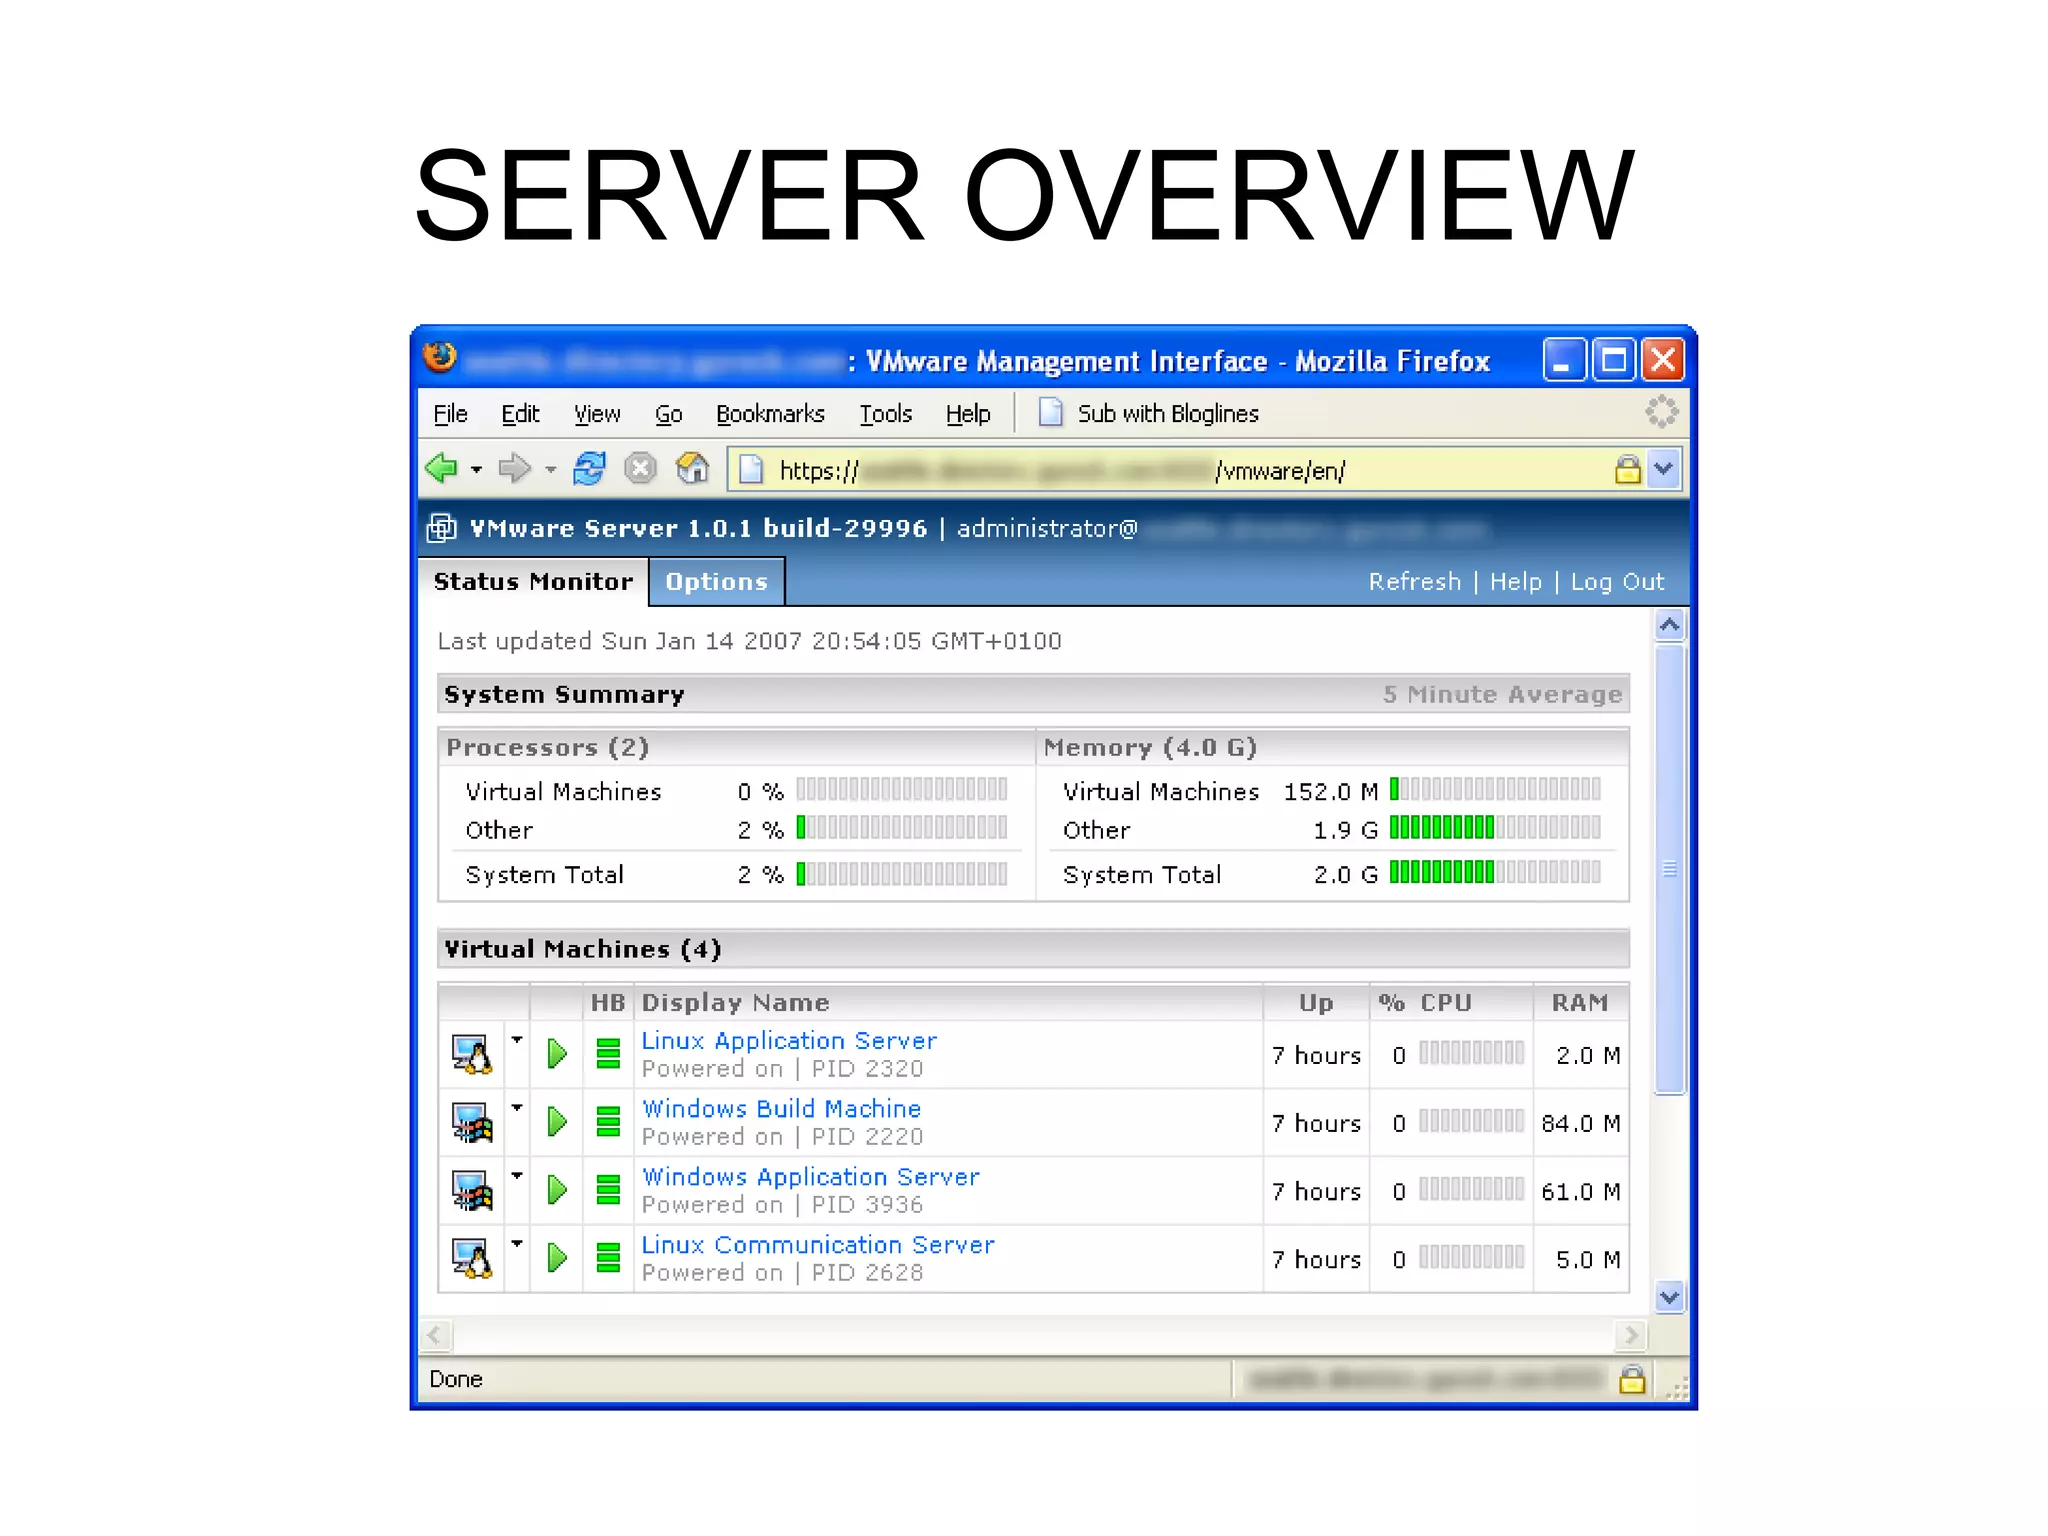
Task: Click the Windows Build Machine VM icon
Action: (x=472, y=1122)
